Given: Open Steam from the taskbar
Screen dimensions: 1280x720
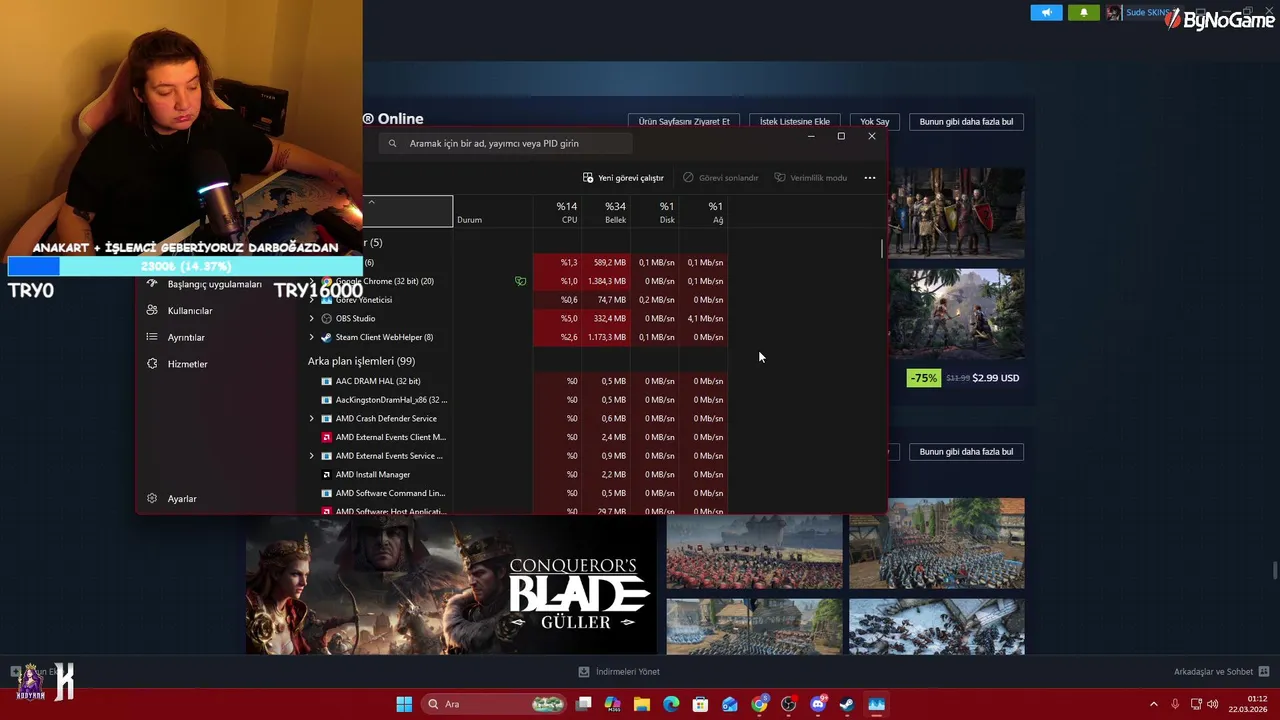Looking at the screenshot, I should (x=847, y=704).
